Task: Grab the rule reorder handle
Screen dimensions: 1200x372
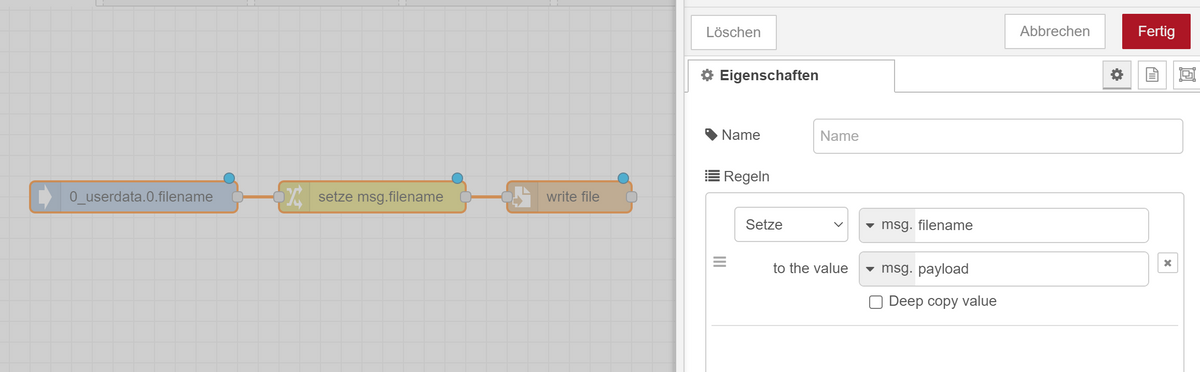Action: [718, 263]
